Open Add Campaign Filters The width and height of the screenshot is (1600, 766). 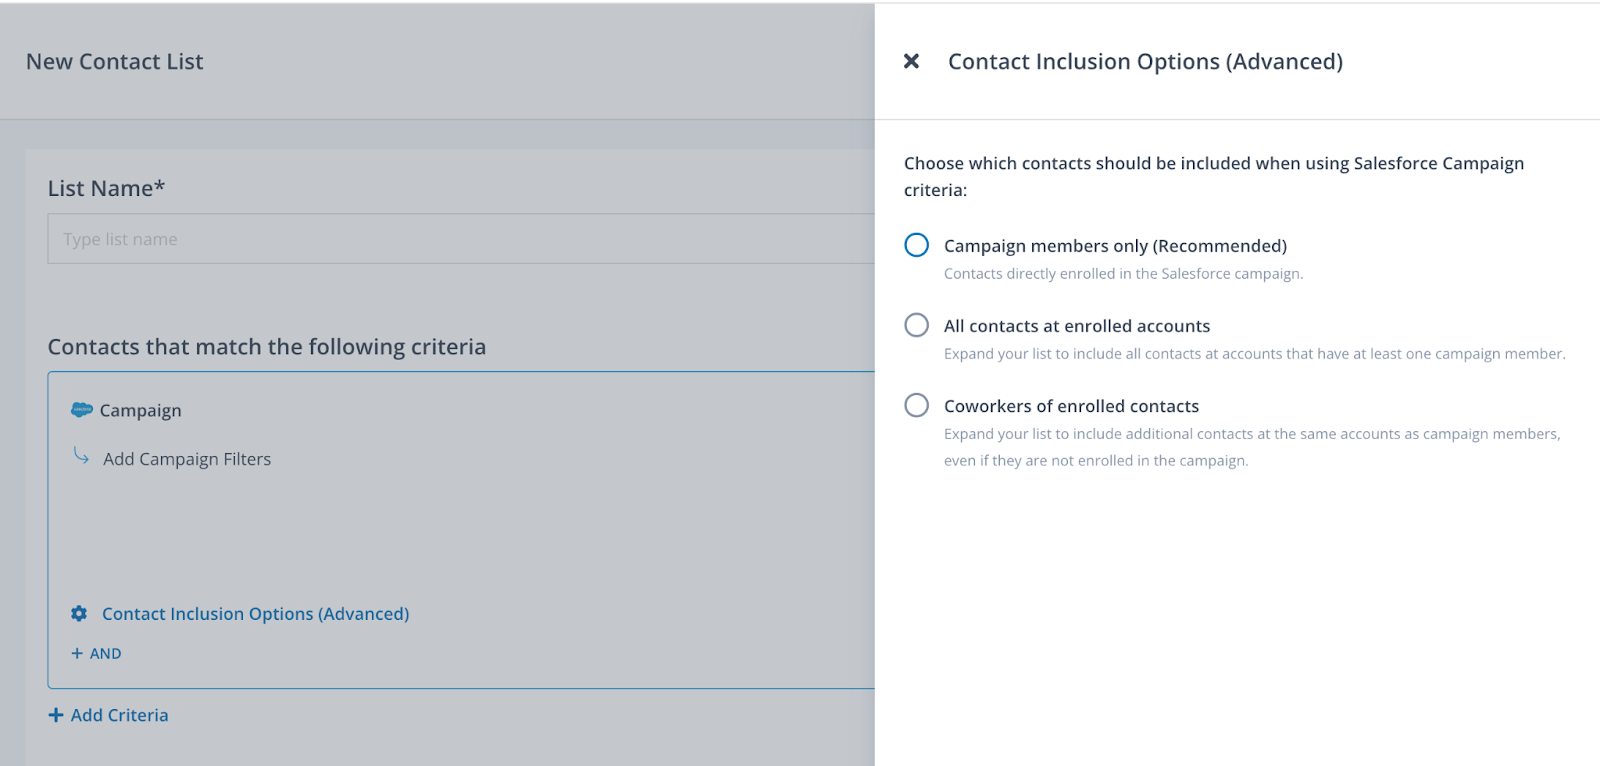187,459
